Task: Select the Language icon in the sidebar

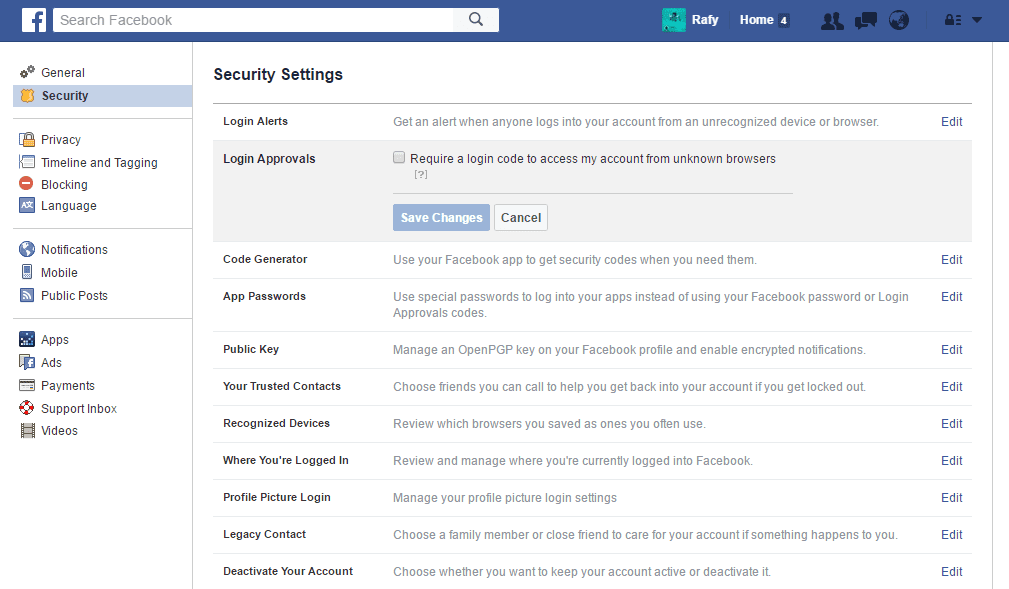Action: click(28, 206)
